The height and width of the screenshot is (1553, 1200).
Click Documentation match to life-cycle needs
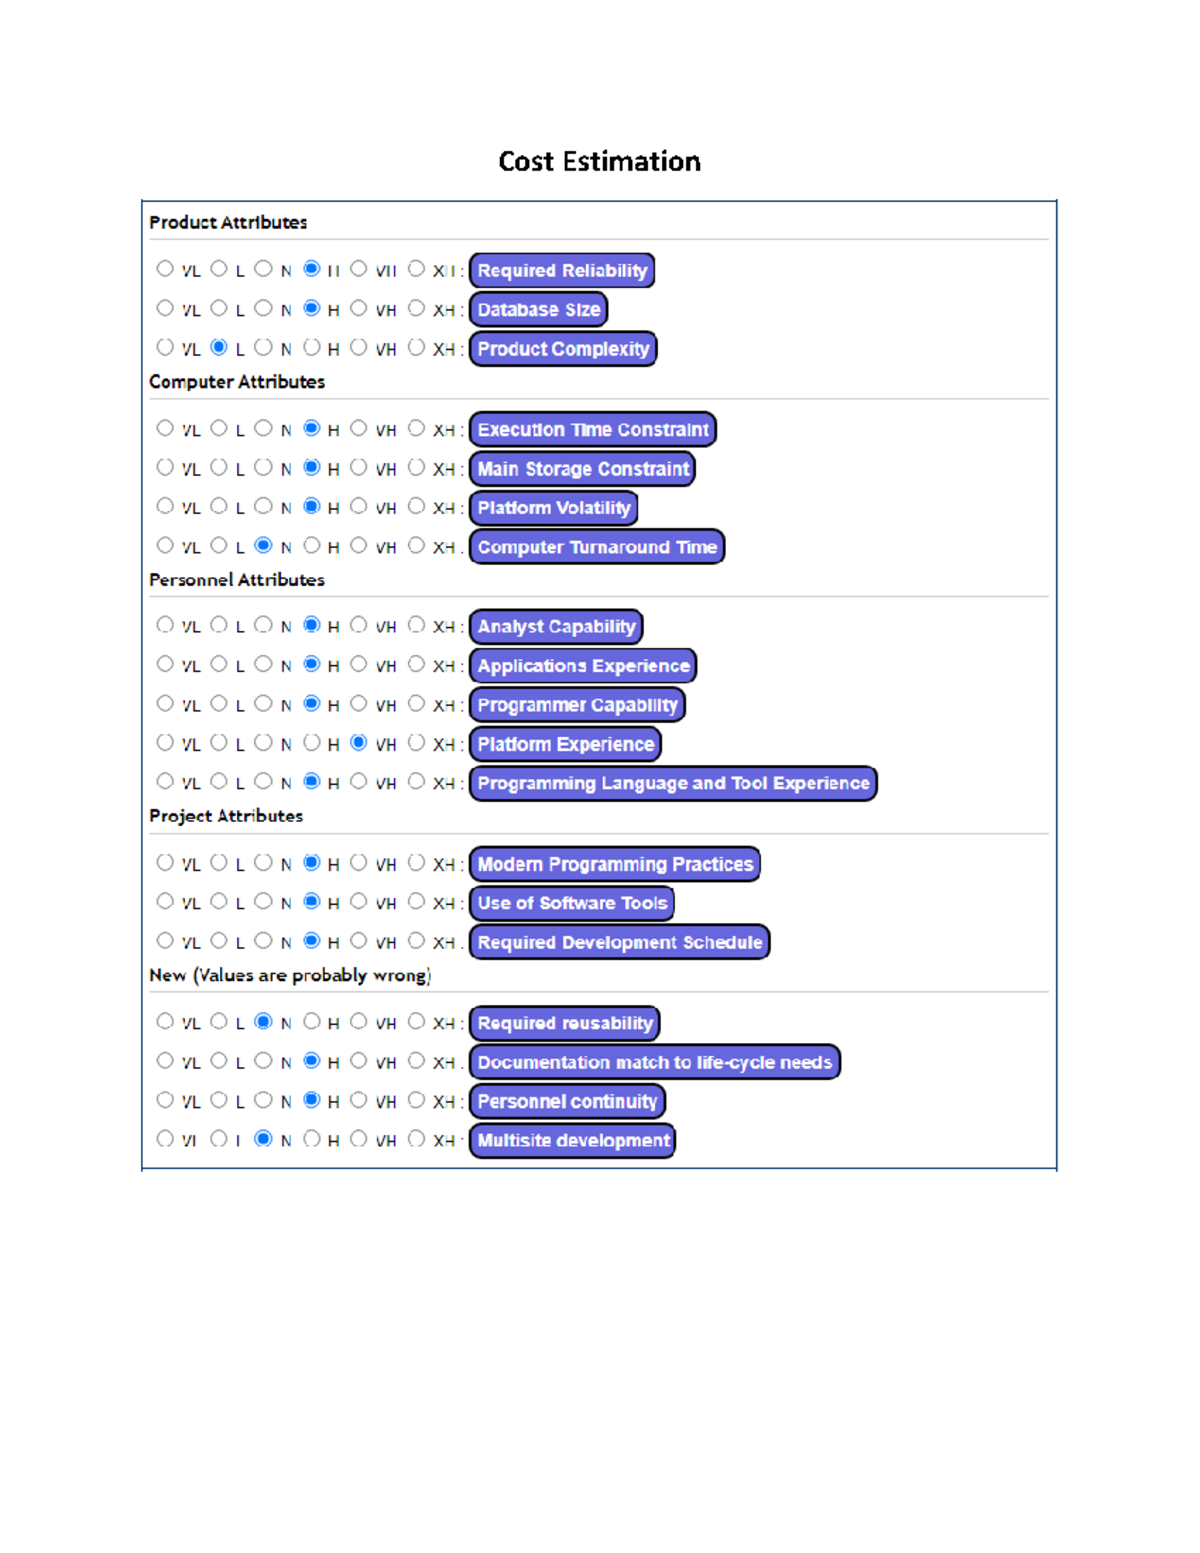pos(654,1062)
